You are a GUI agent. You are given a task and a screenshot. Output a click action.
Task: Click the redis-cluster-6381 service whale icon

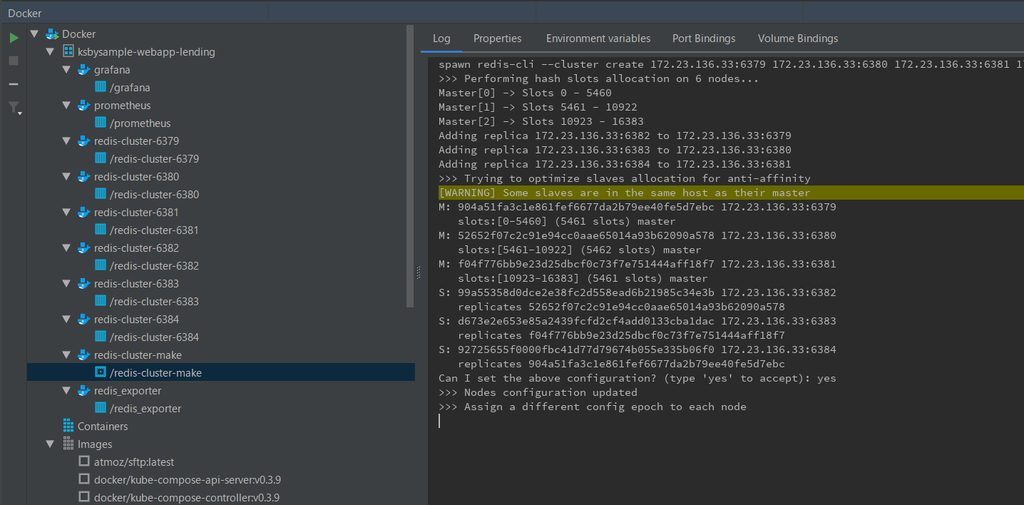coord(84,212)
